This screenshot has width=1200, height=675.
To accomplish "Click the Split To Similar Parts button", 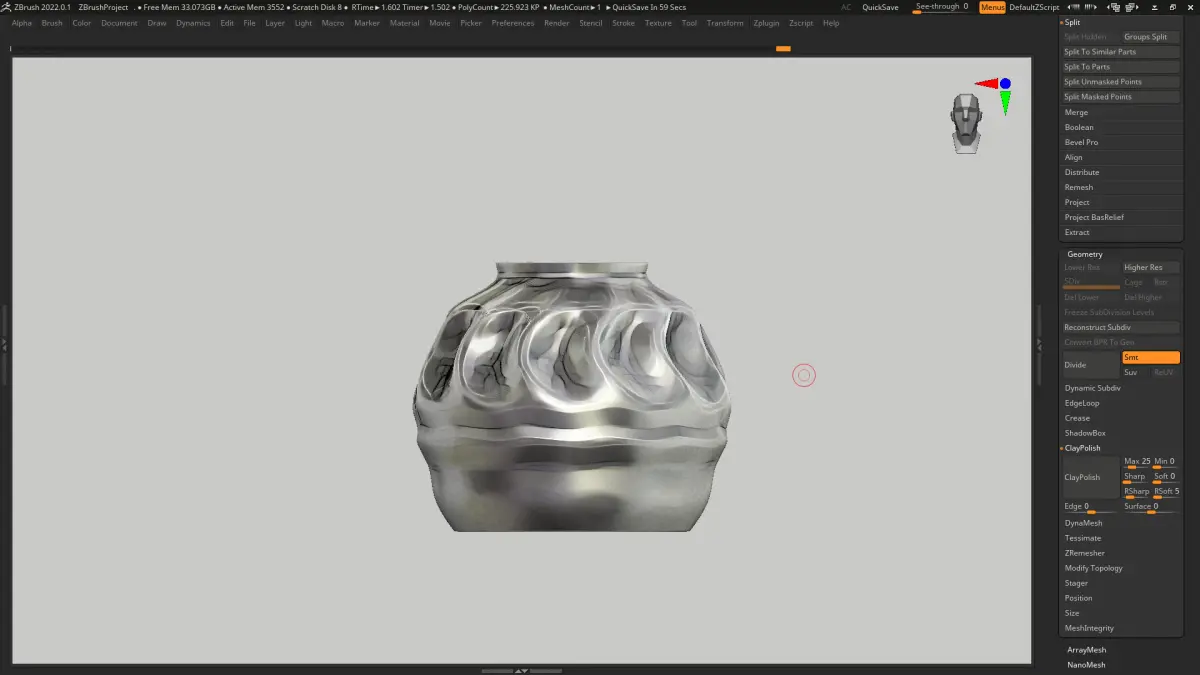I will pyautogui.click(x=1120, y=52).
